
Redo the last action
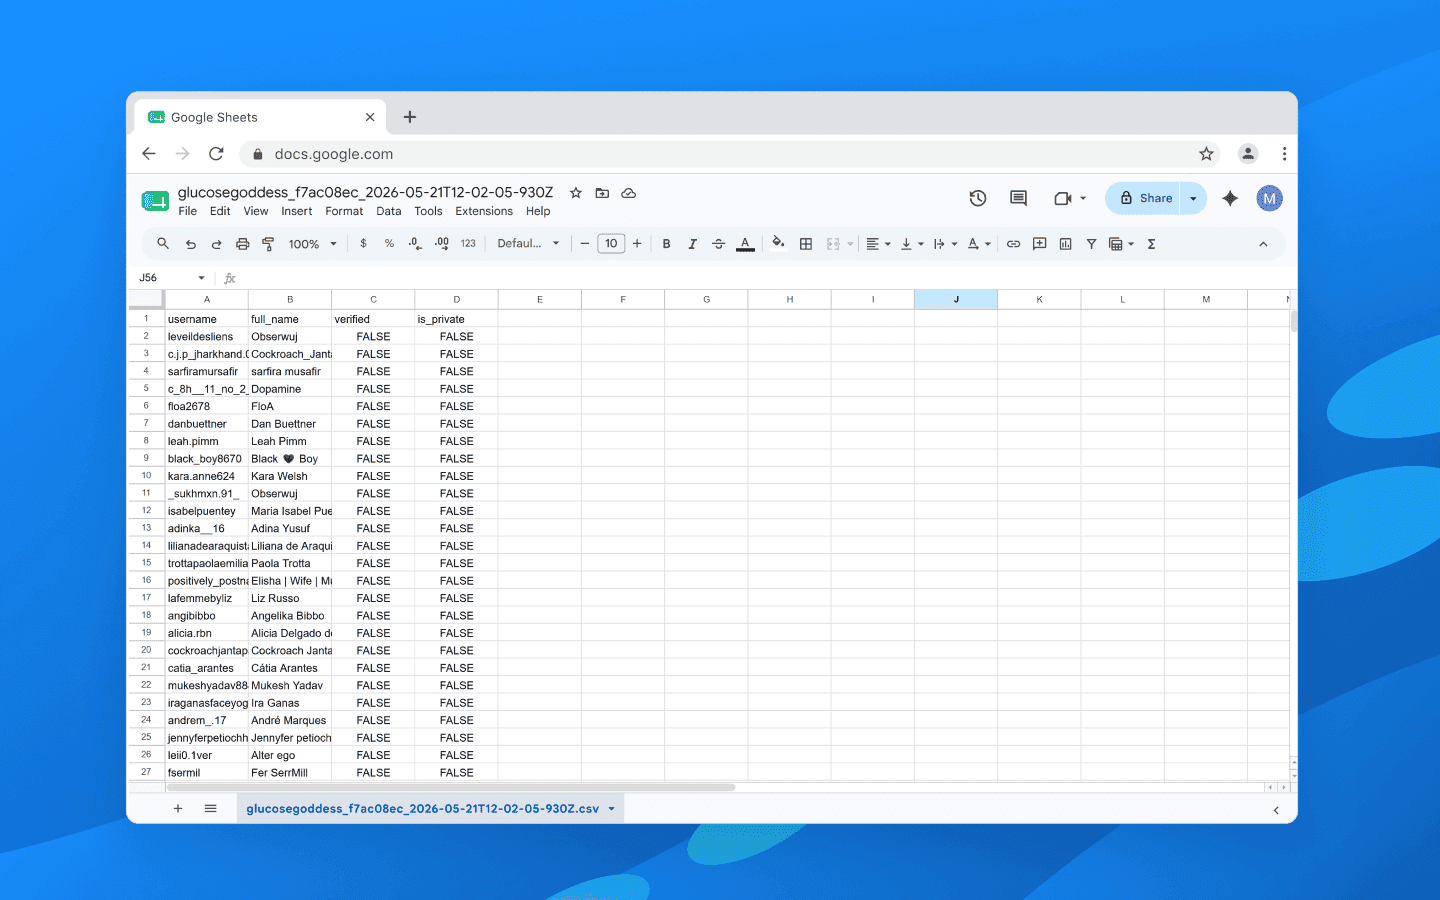coord(216,244)
